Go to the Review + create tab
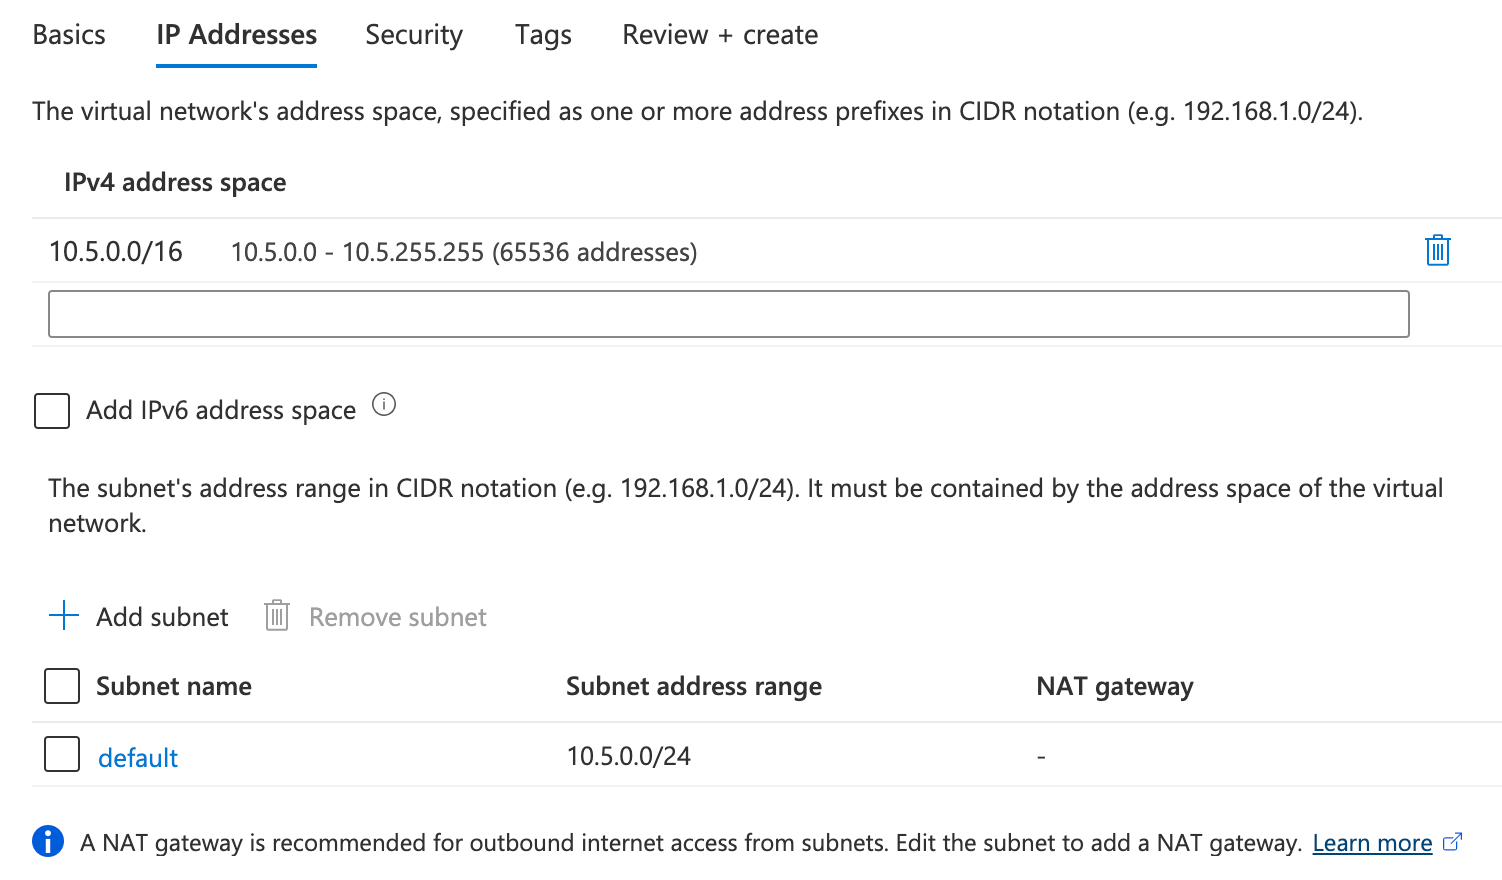The width and height of the screenshot is (1502, 880). (x=719, y=34)
